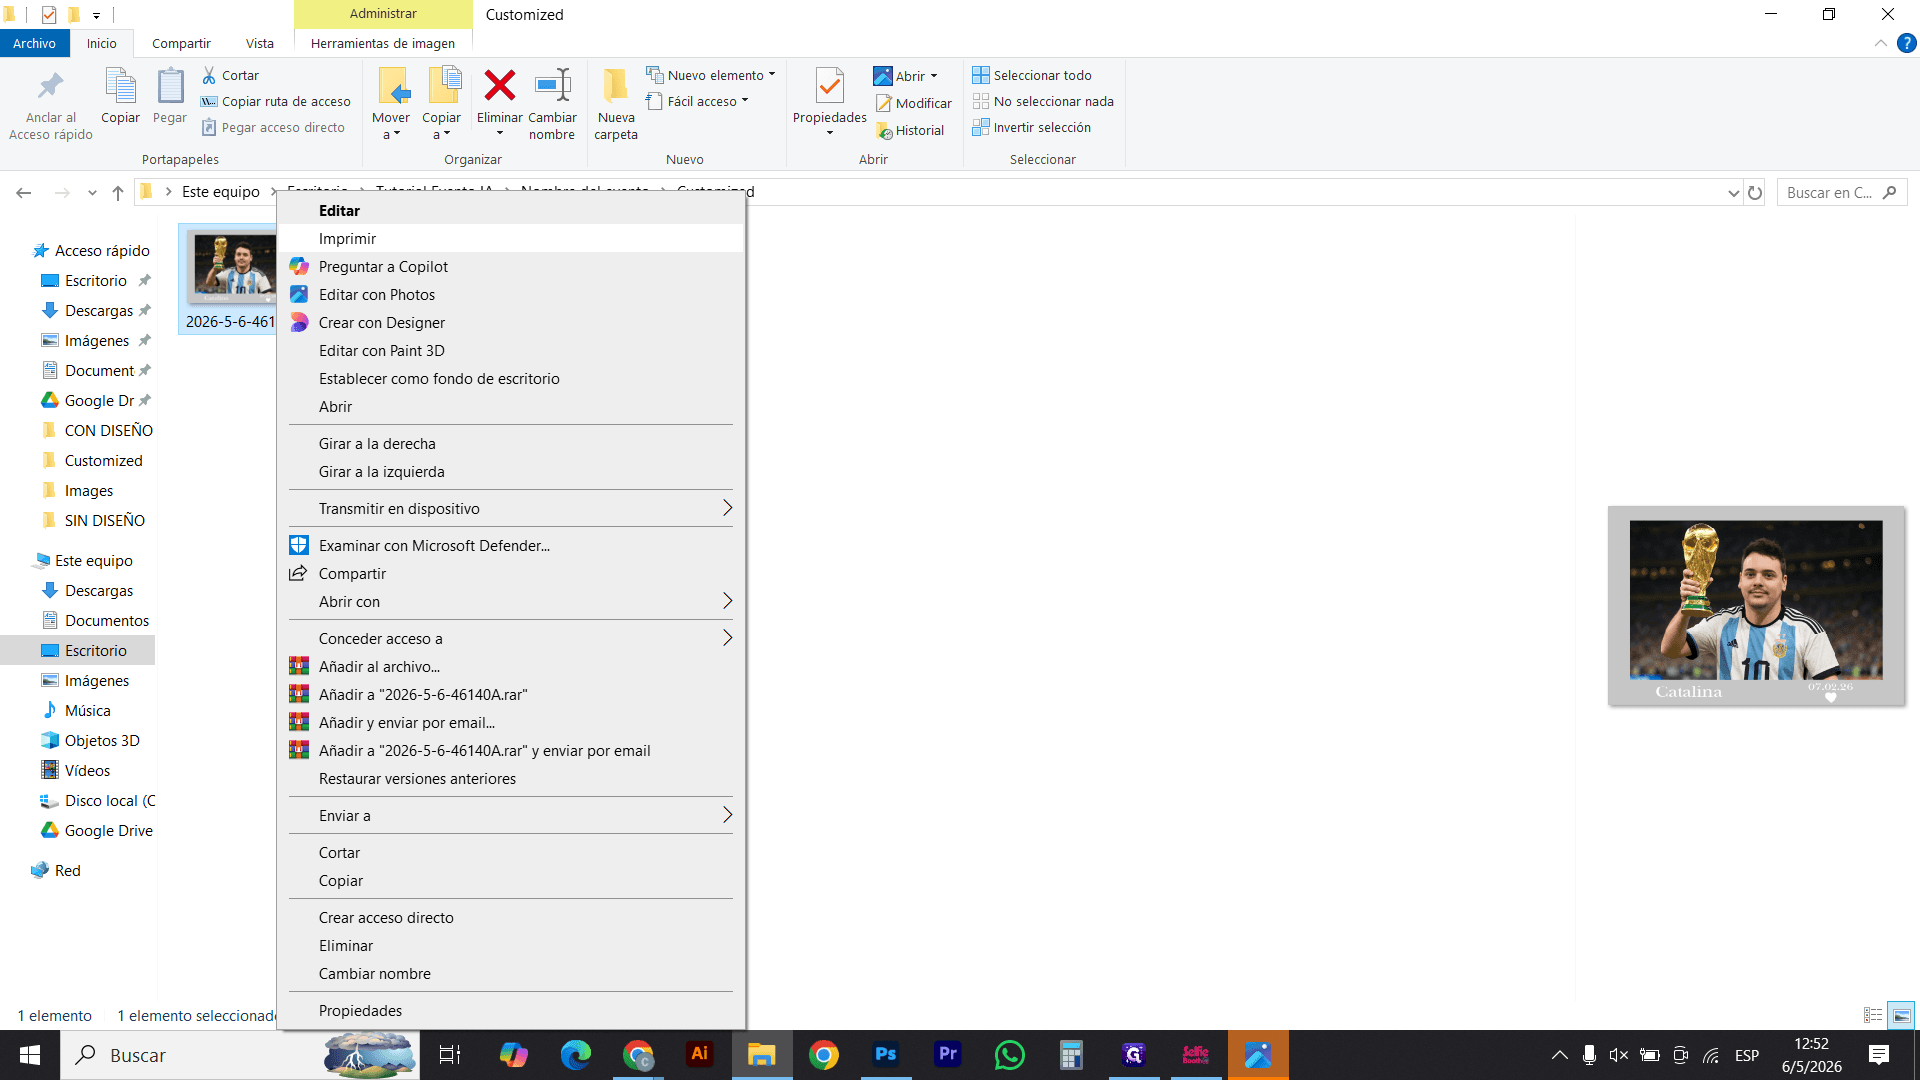The image size is (1920, 1080).
Task: Open Windows Start menu button
Action: tap(29, 1054)
